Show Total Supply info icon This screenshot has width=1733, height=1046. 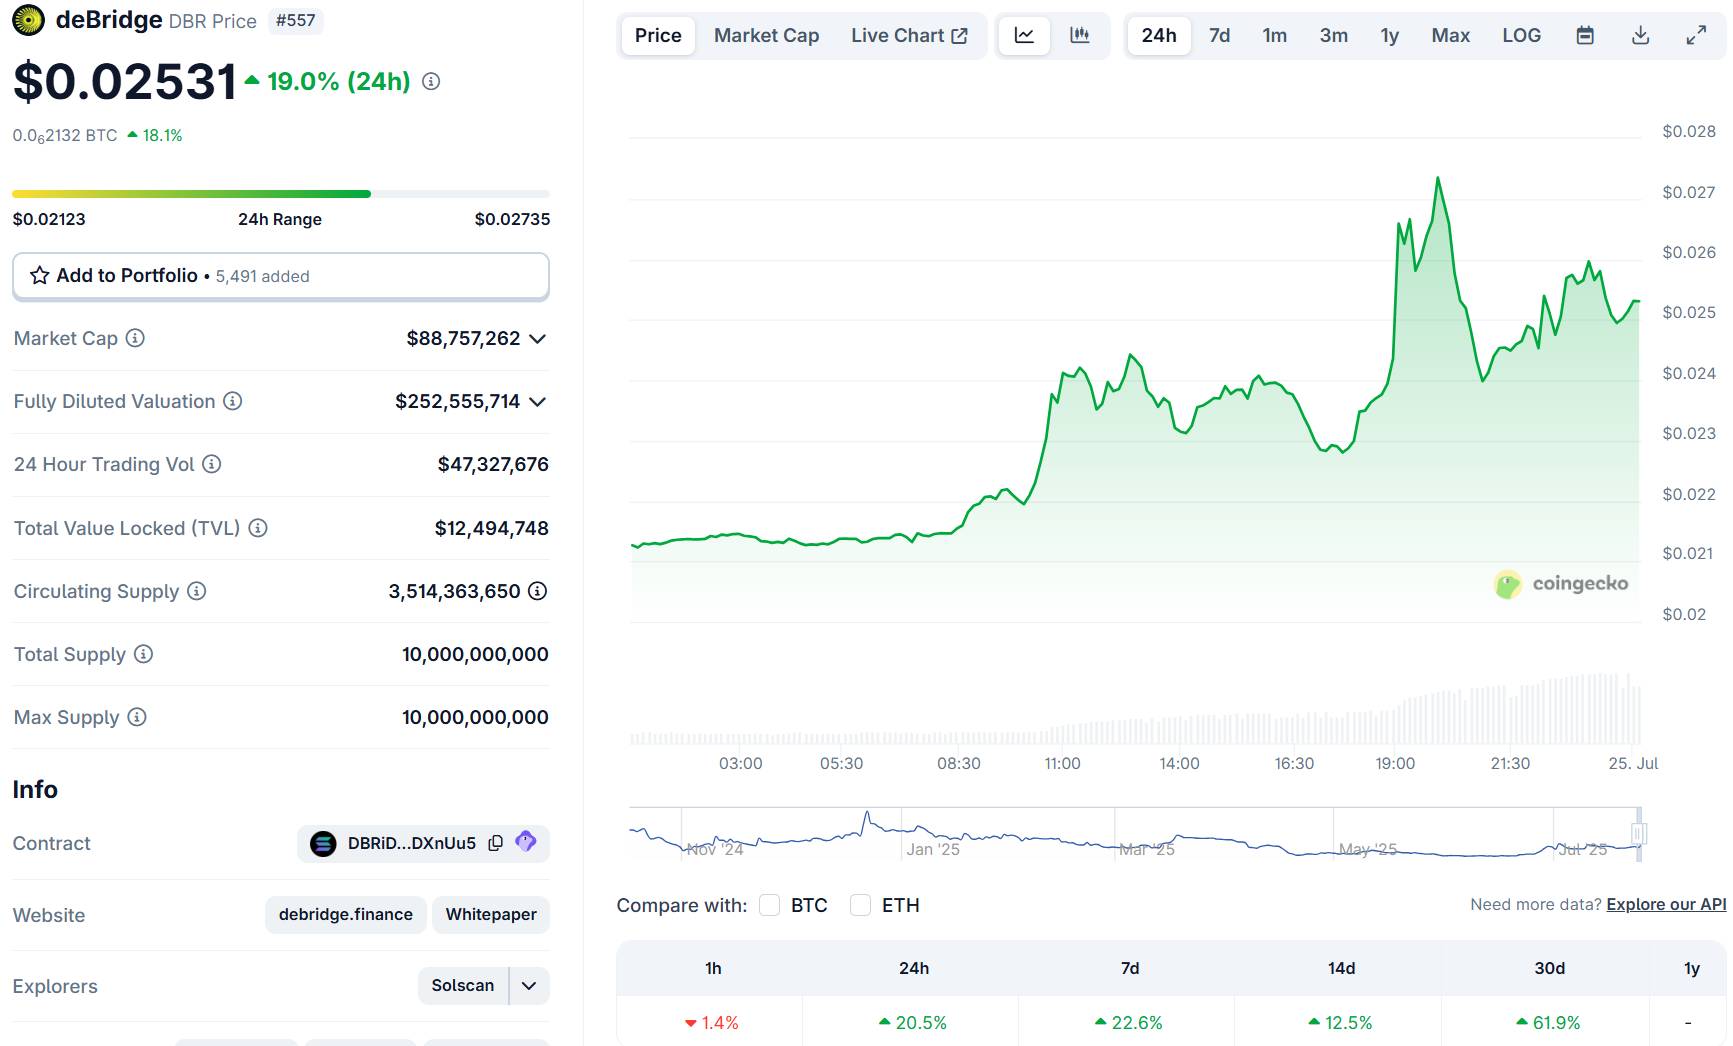[x=143, y=654]
